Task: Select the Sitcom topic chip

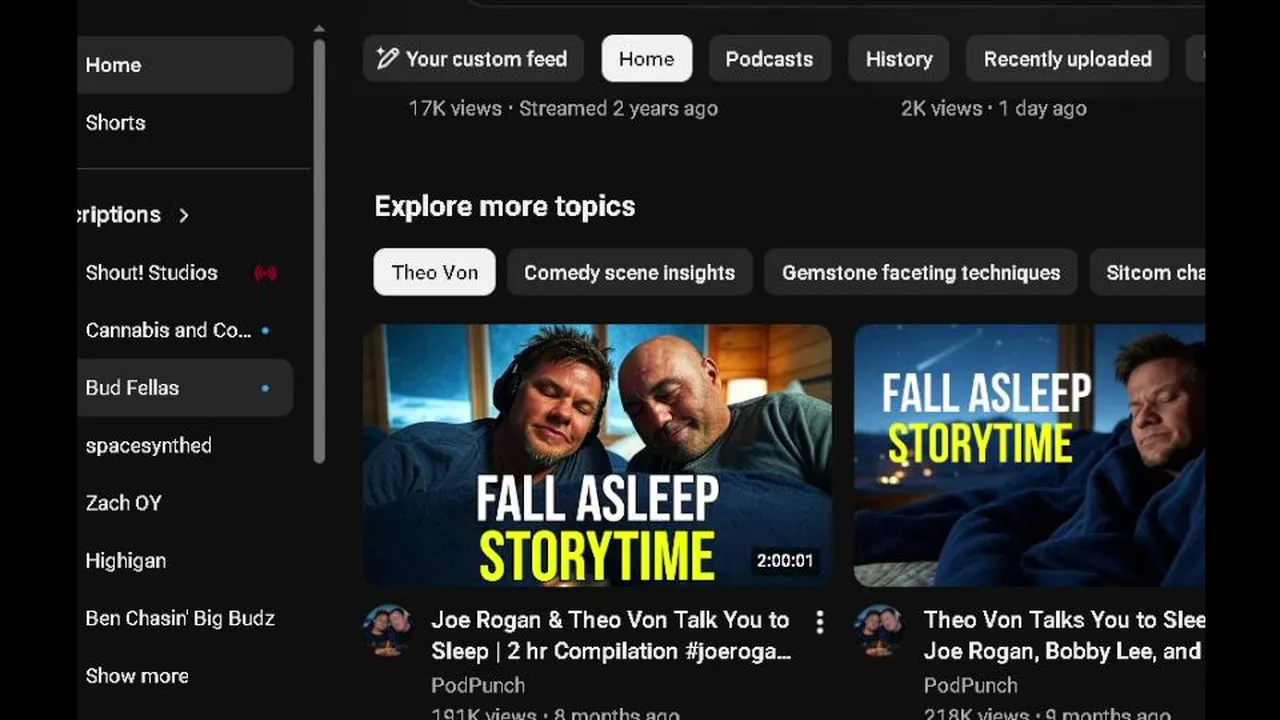Action: (x=1148, y=272)
